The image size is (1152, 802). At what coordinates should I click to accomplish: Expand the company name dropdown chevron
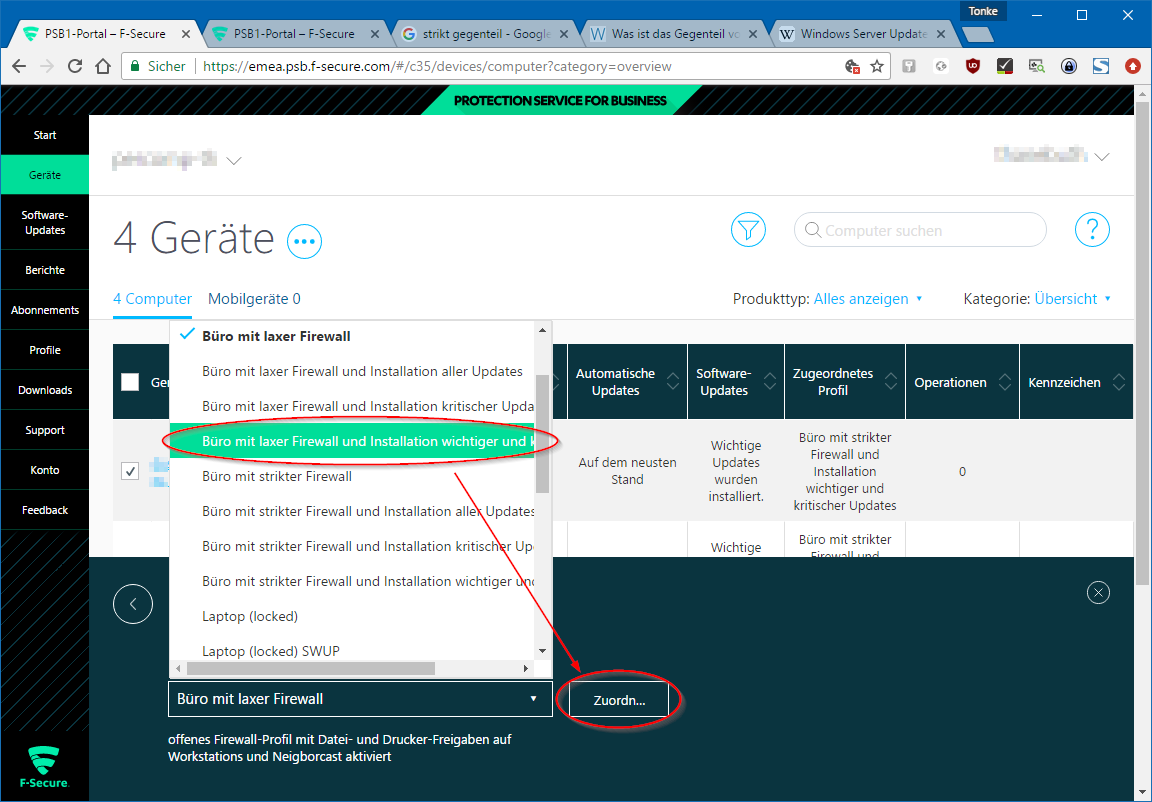[x=234, y=161]
